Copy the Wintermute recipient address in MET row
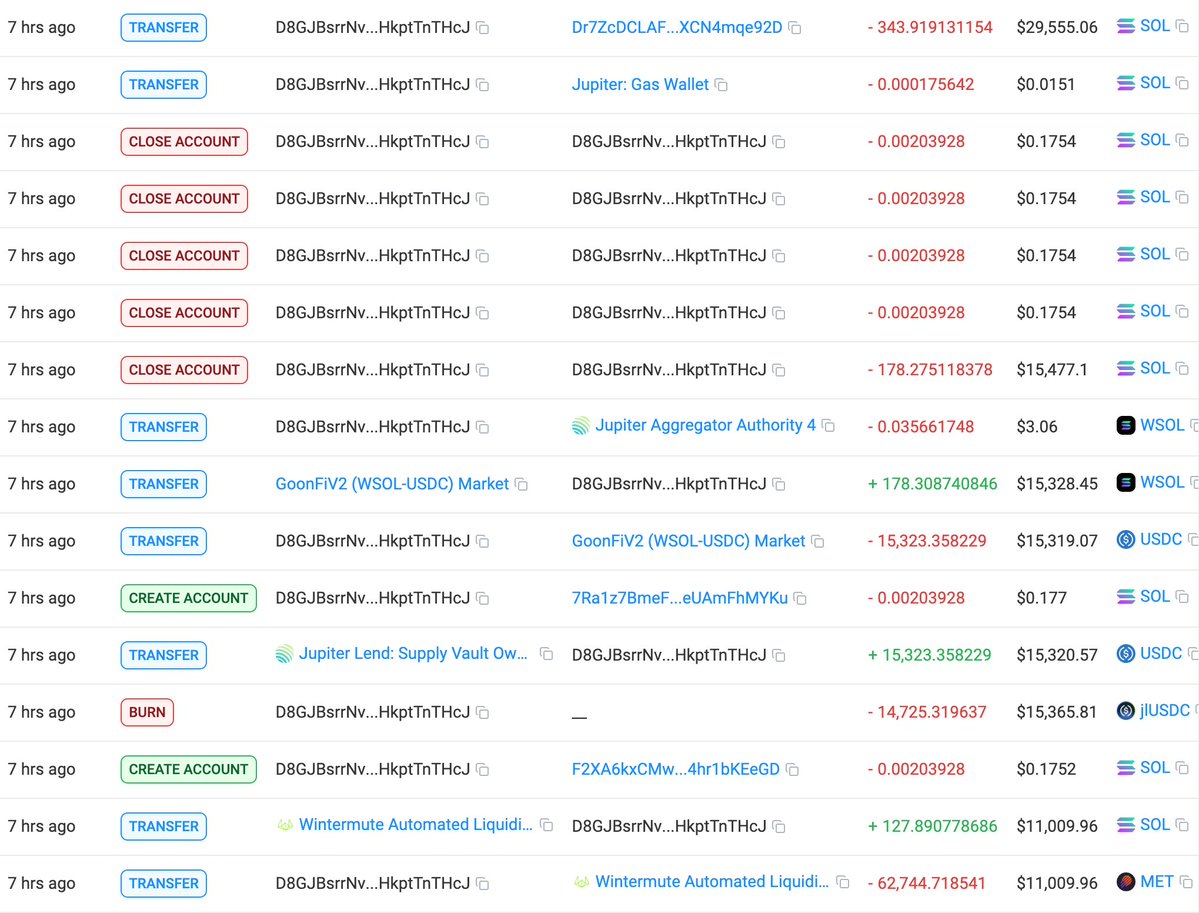1199x913 pixels. (x=843, y=882)
